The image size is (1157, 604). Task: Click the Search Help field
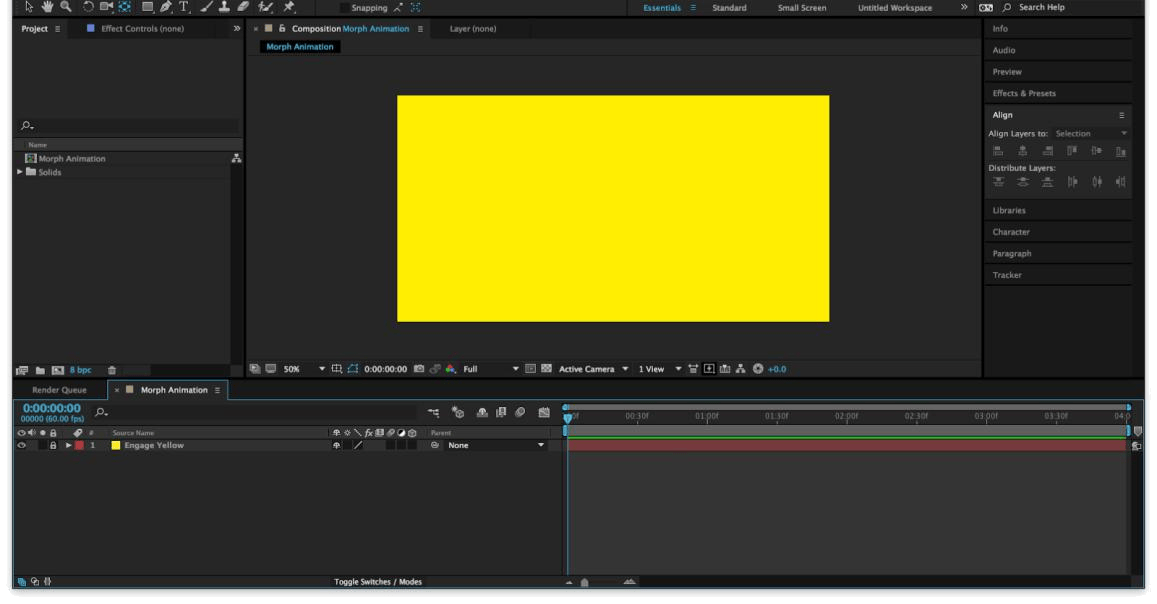(1041, 7)
